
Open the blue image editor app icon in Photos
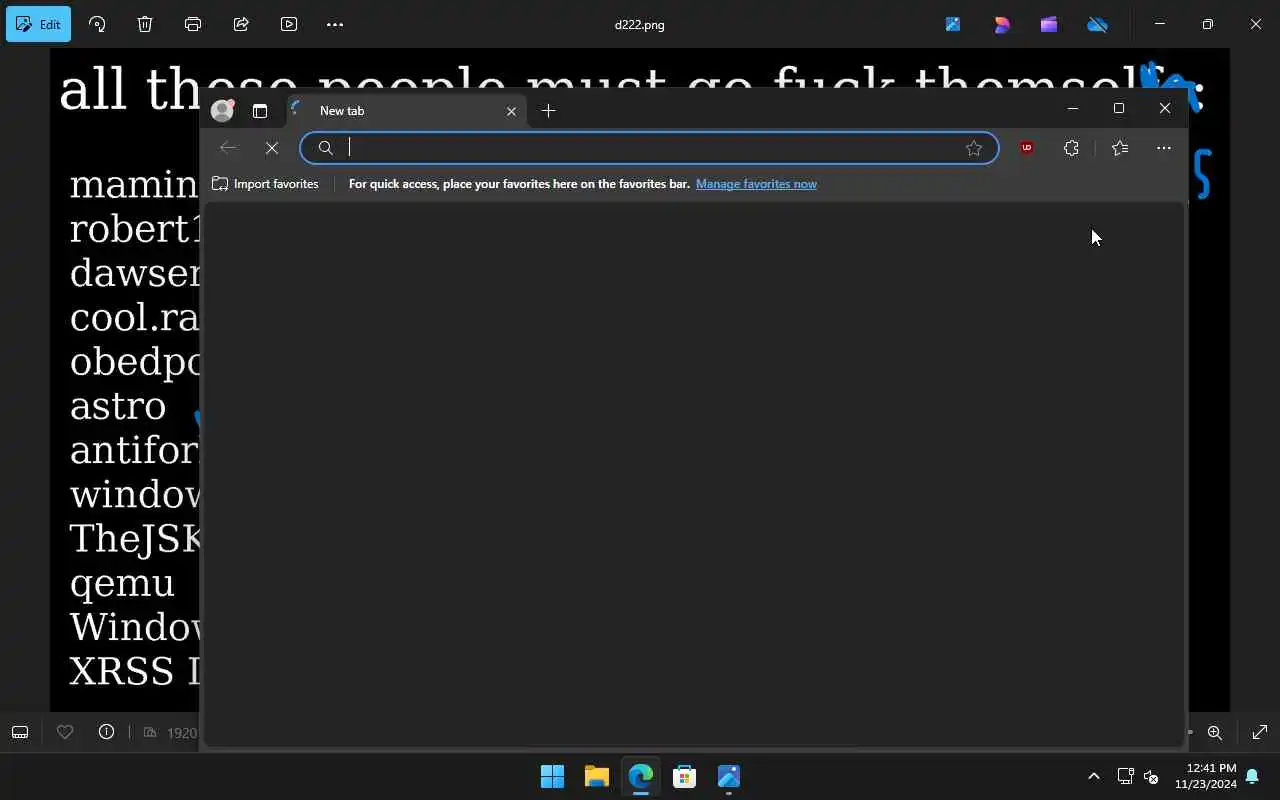pos(953,24)
